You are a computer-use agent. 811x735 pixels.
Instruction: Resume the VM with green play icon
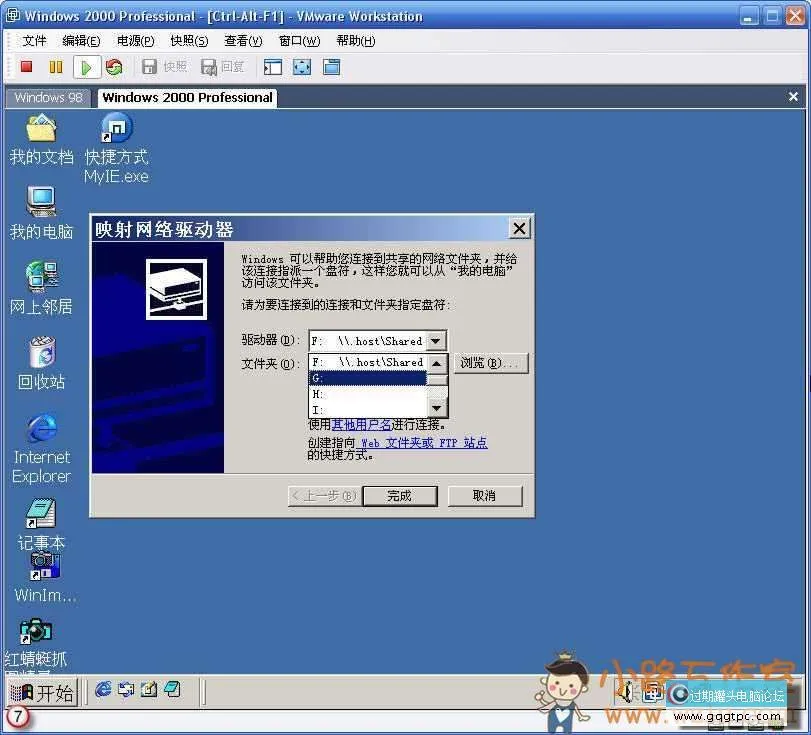point(85,66)
